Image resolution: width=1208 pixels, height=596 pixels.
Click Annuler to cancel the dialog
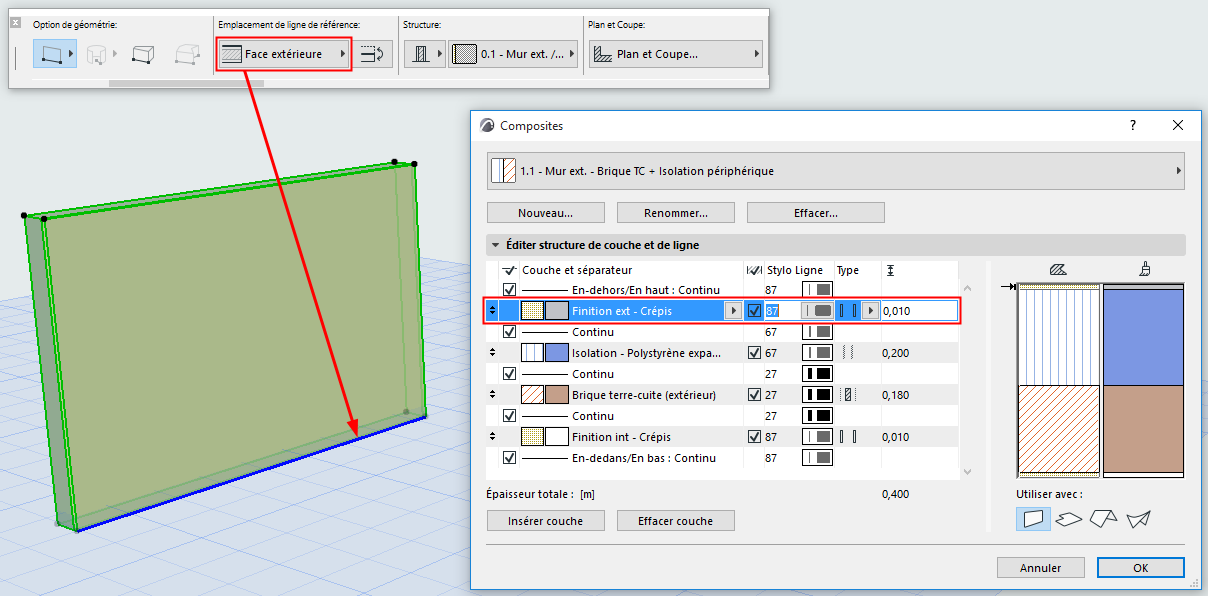click(x=1041, y=568)
